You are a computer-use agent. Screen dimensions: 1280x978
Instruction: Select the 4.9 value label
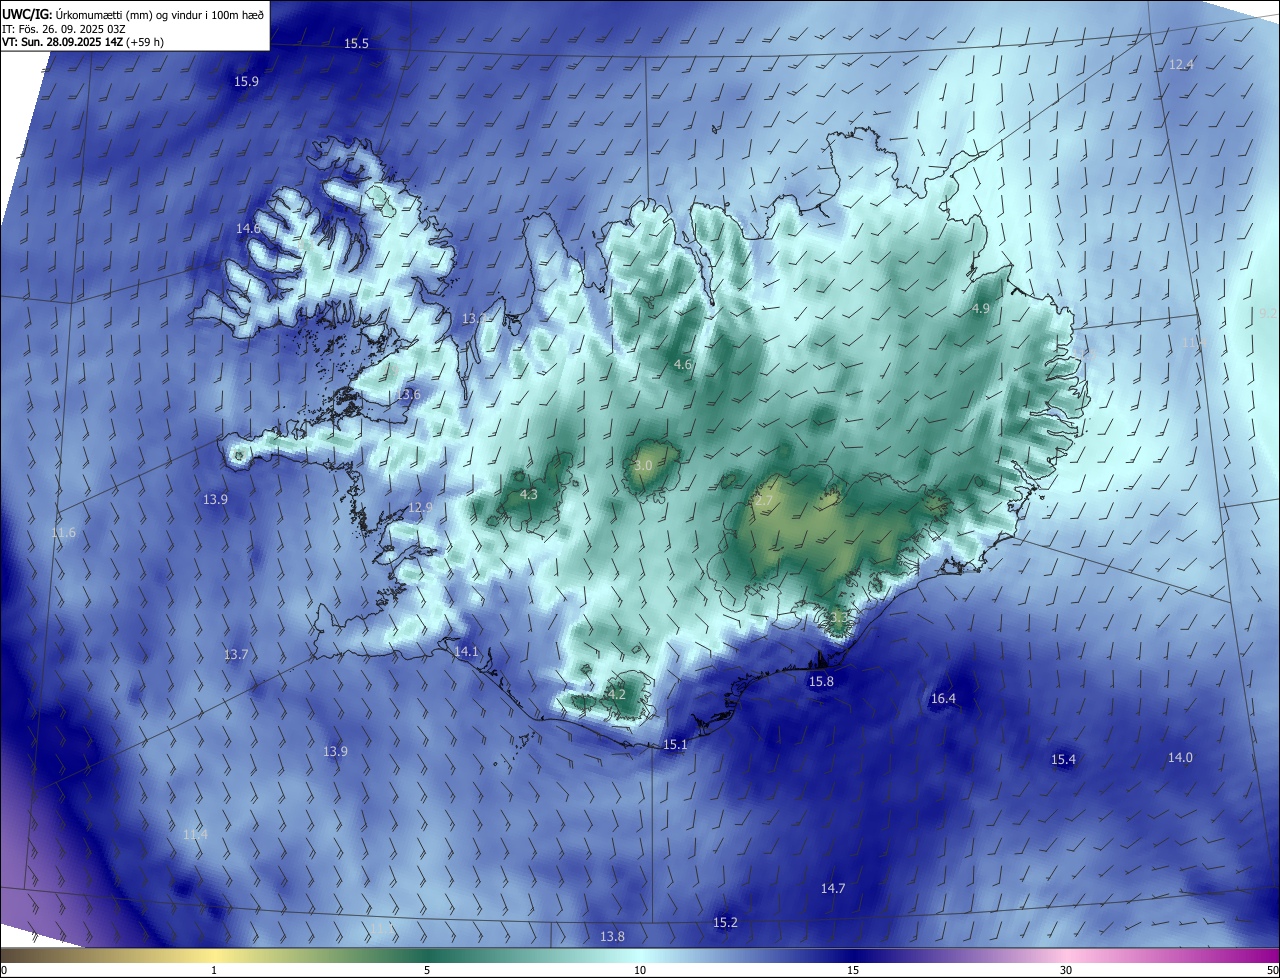(981, 309)
